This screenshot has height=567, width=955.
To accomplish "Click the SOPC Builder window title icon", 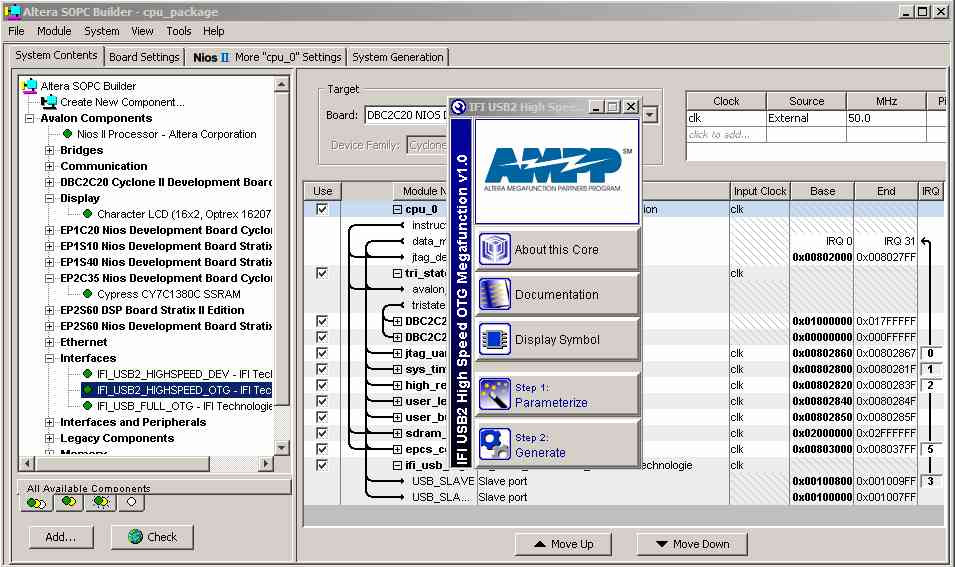I will coord(12,11).
